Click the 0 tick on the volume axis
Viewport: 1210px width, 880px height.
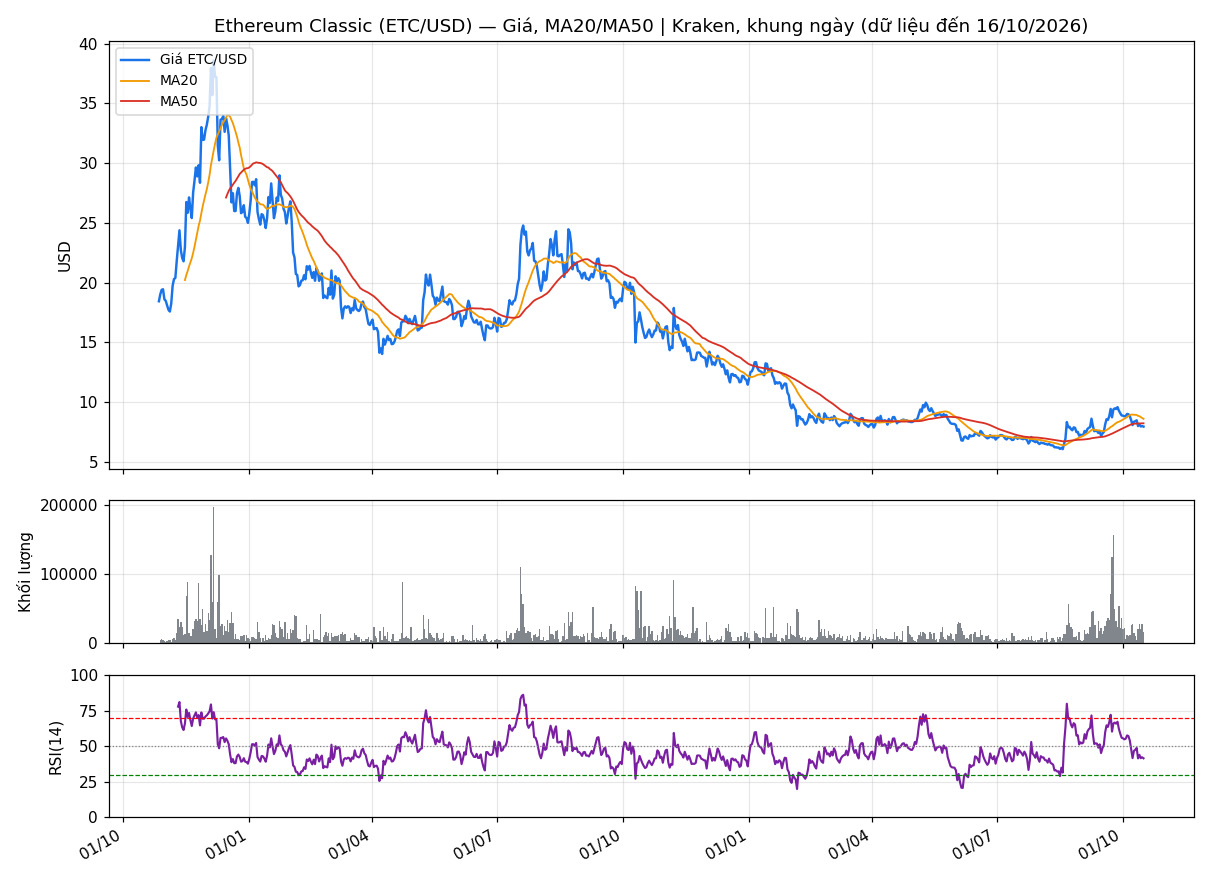tap(94, 643)
